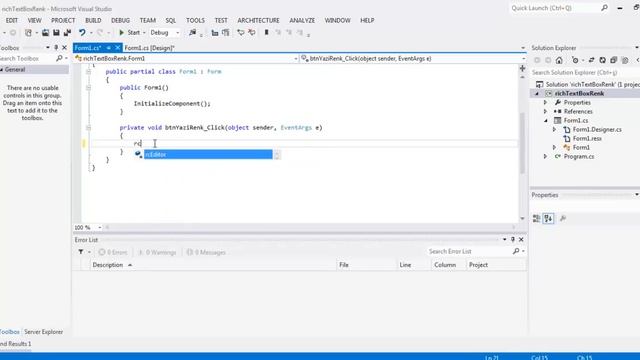This screenshot has height=360, width=640.
Task: Switch to Server Explorer tab
Action: (x=44, y=332)
